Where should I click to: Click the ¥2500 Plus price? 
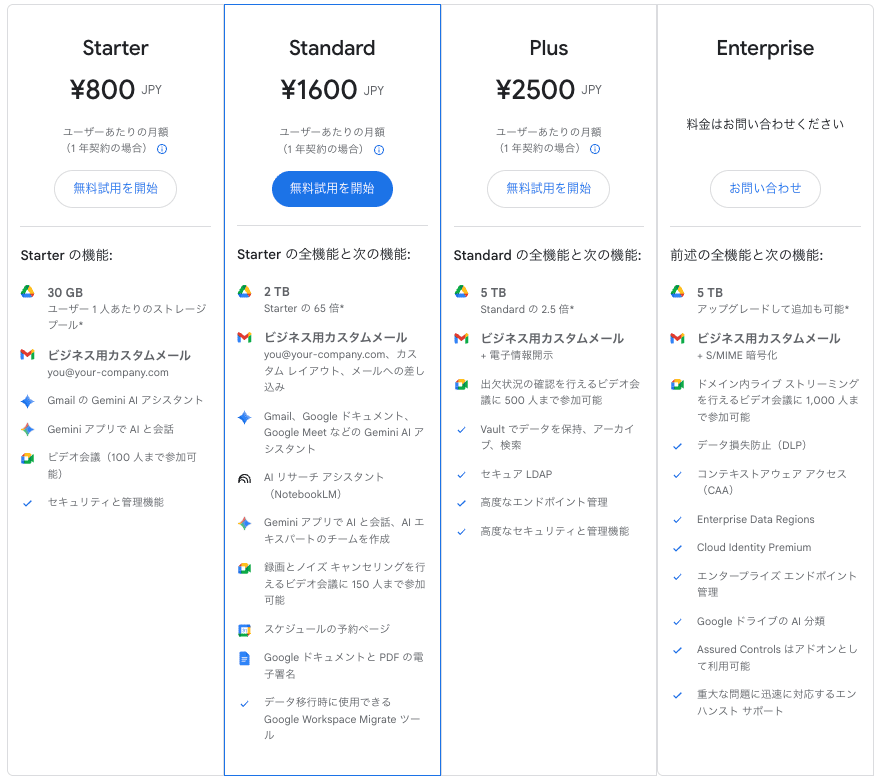click(x=535, y=90)
